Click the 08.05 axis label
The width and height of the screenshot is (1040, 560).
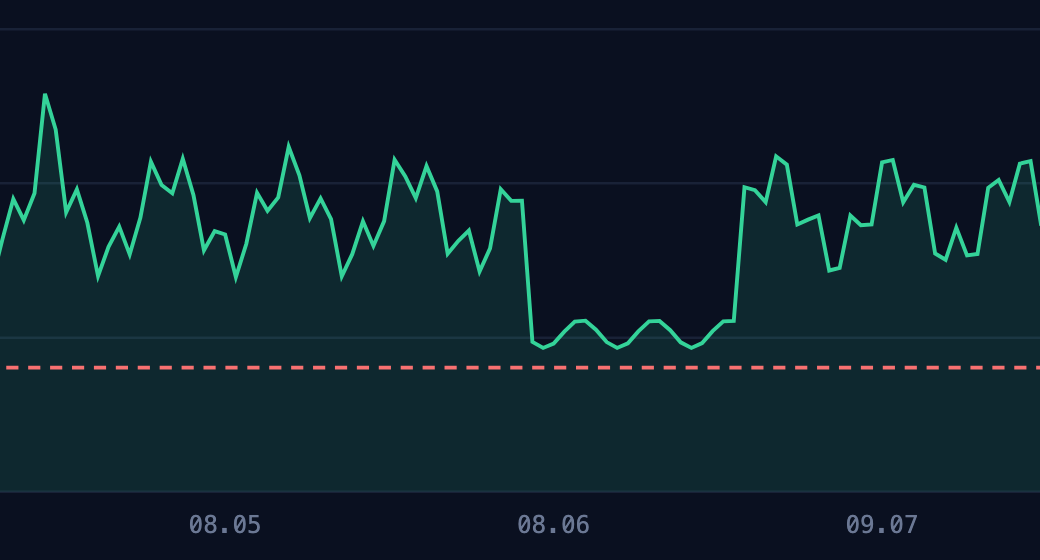(x=225, y=525)
